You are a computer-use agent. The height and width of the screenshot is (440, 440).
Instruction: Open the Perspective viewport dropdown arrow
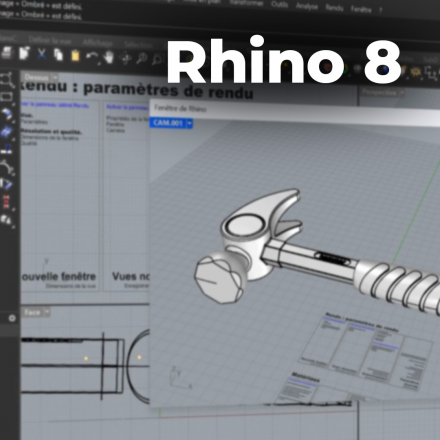[402, 93]
